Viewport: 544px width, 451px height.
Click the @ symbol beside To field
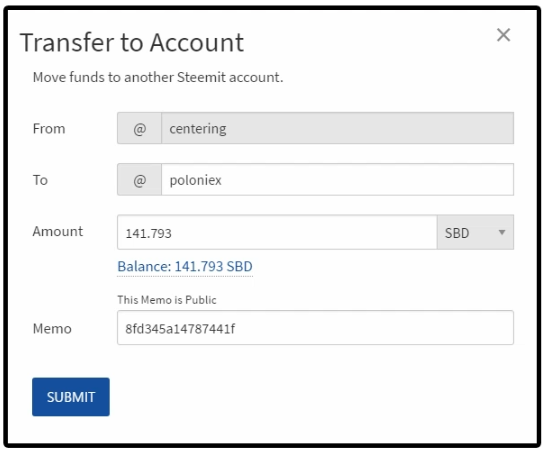(139, 180)
